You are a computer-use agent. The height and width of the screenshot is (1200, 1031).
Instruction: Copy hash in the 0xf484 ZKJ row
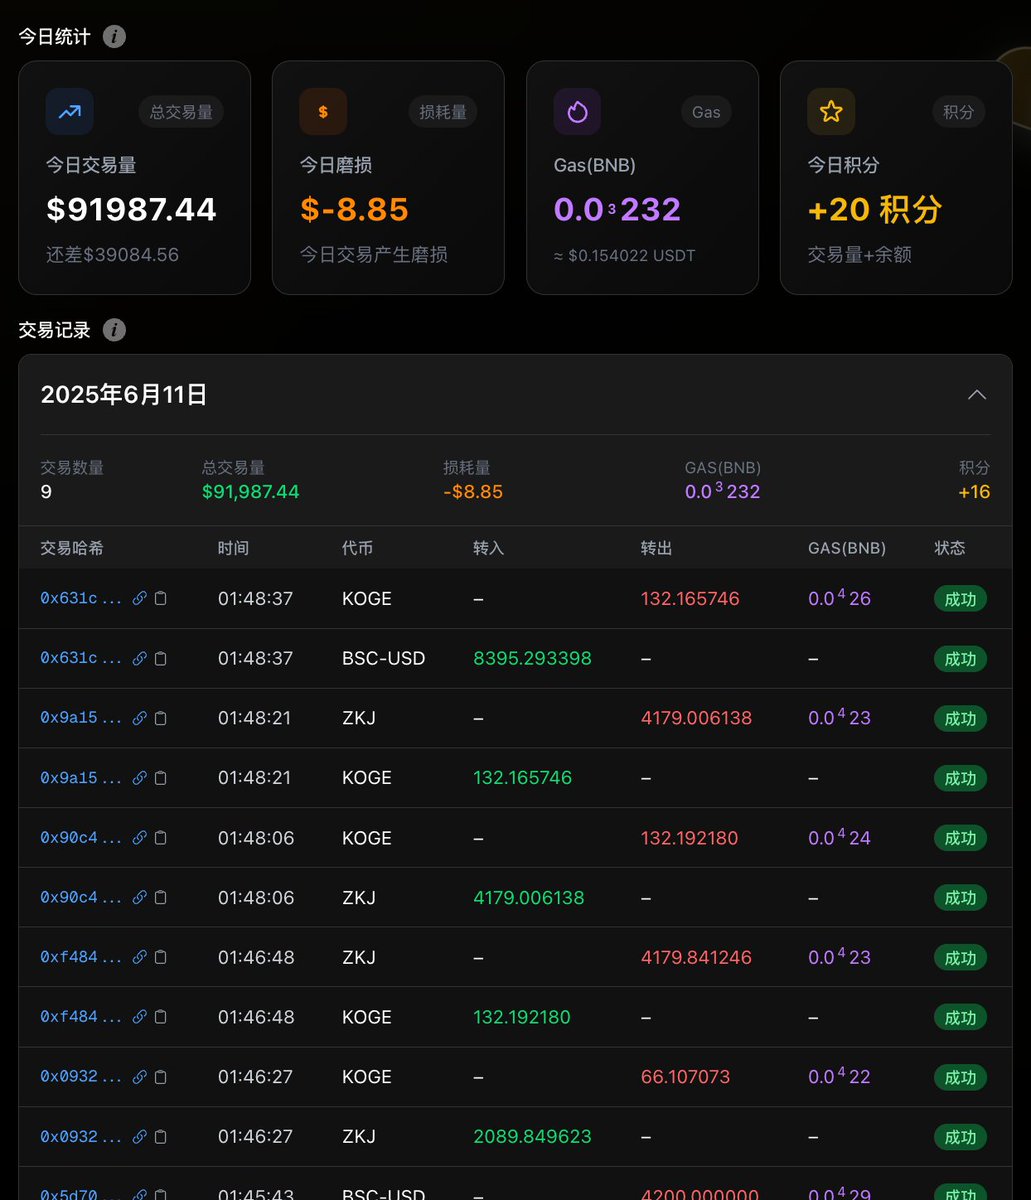point(161,957)
